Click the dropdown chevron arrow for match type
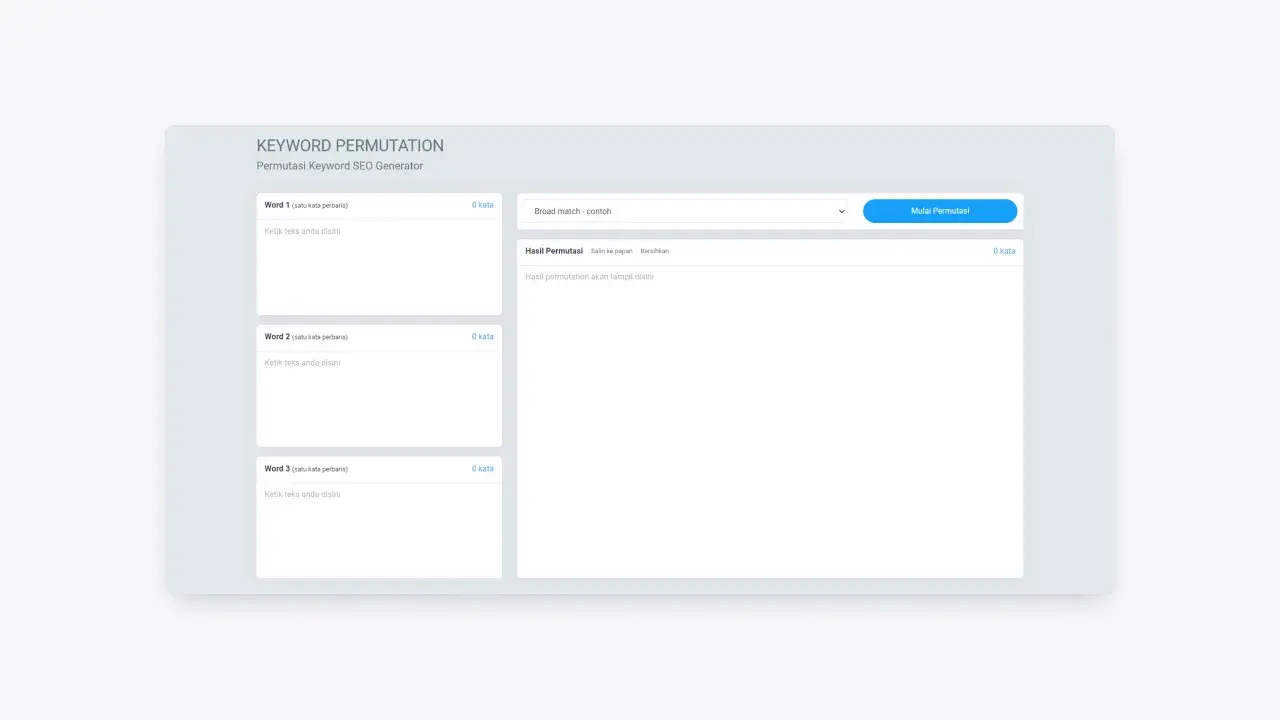The width and height of the screenshot is (1280, 720). pos(841,212)
